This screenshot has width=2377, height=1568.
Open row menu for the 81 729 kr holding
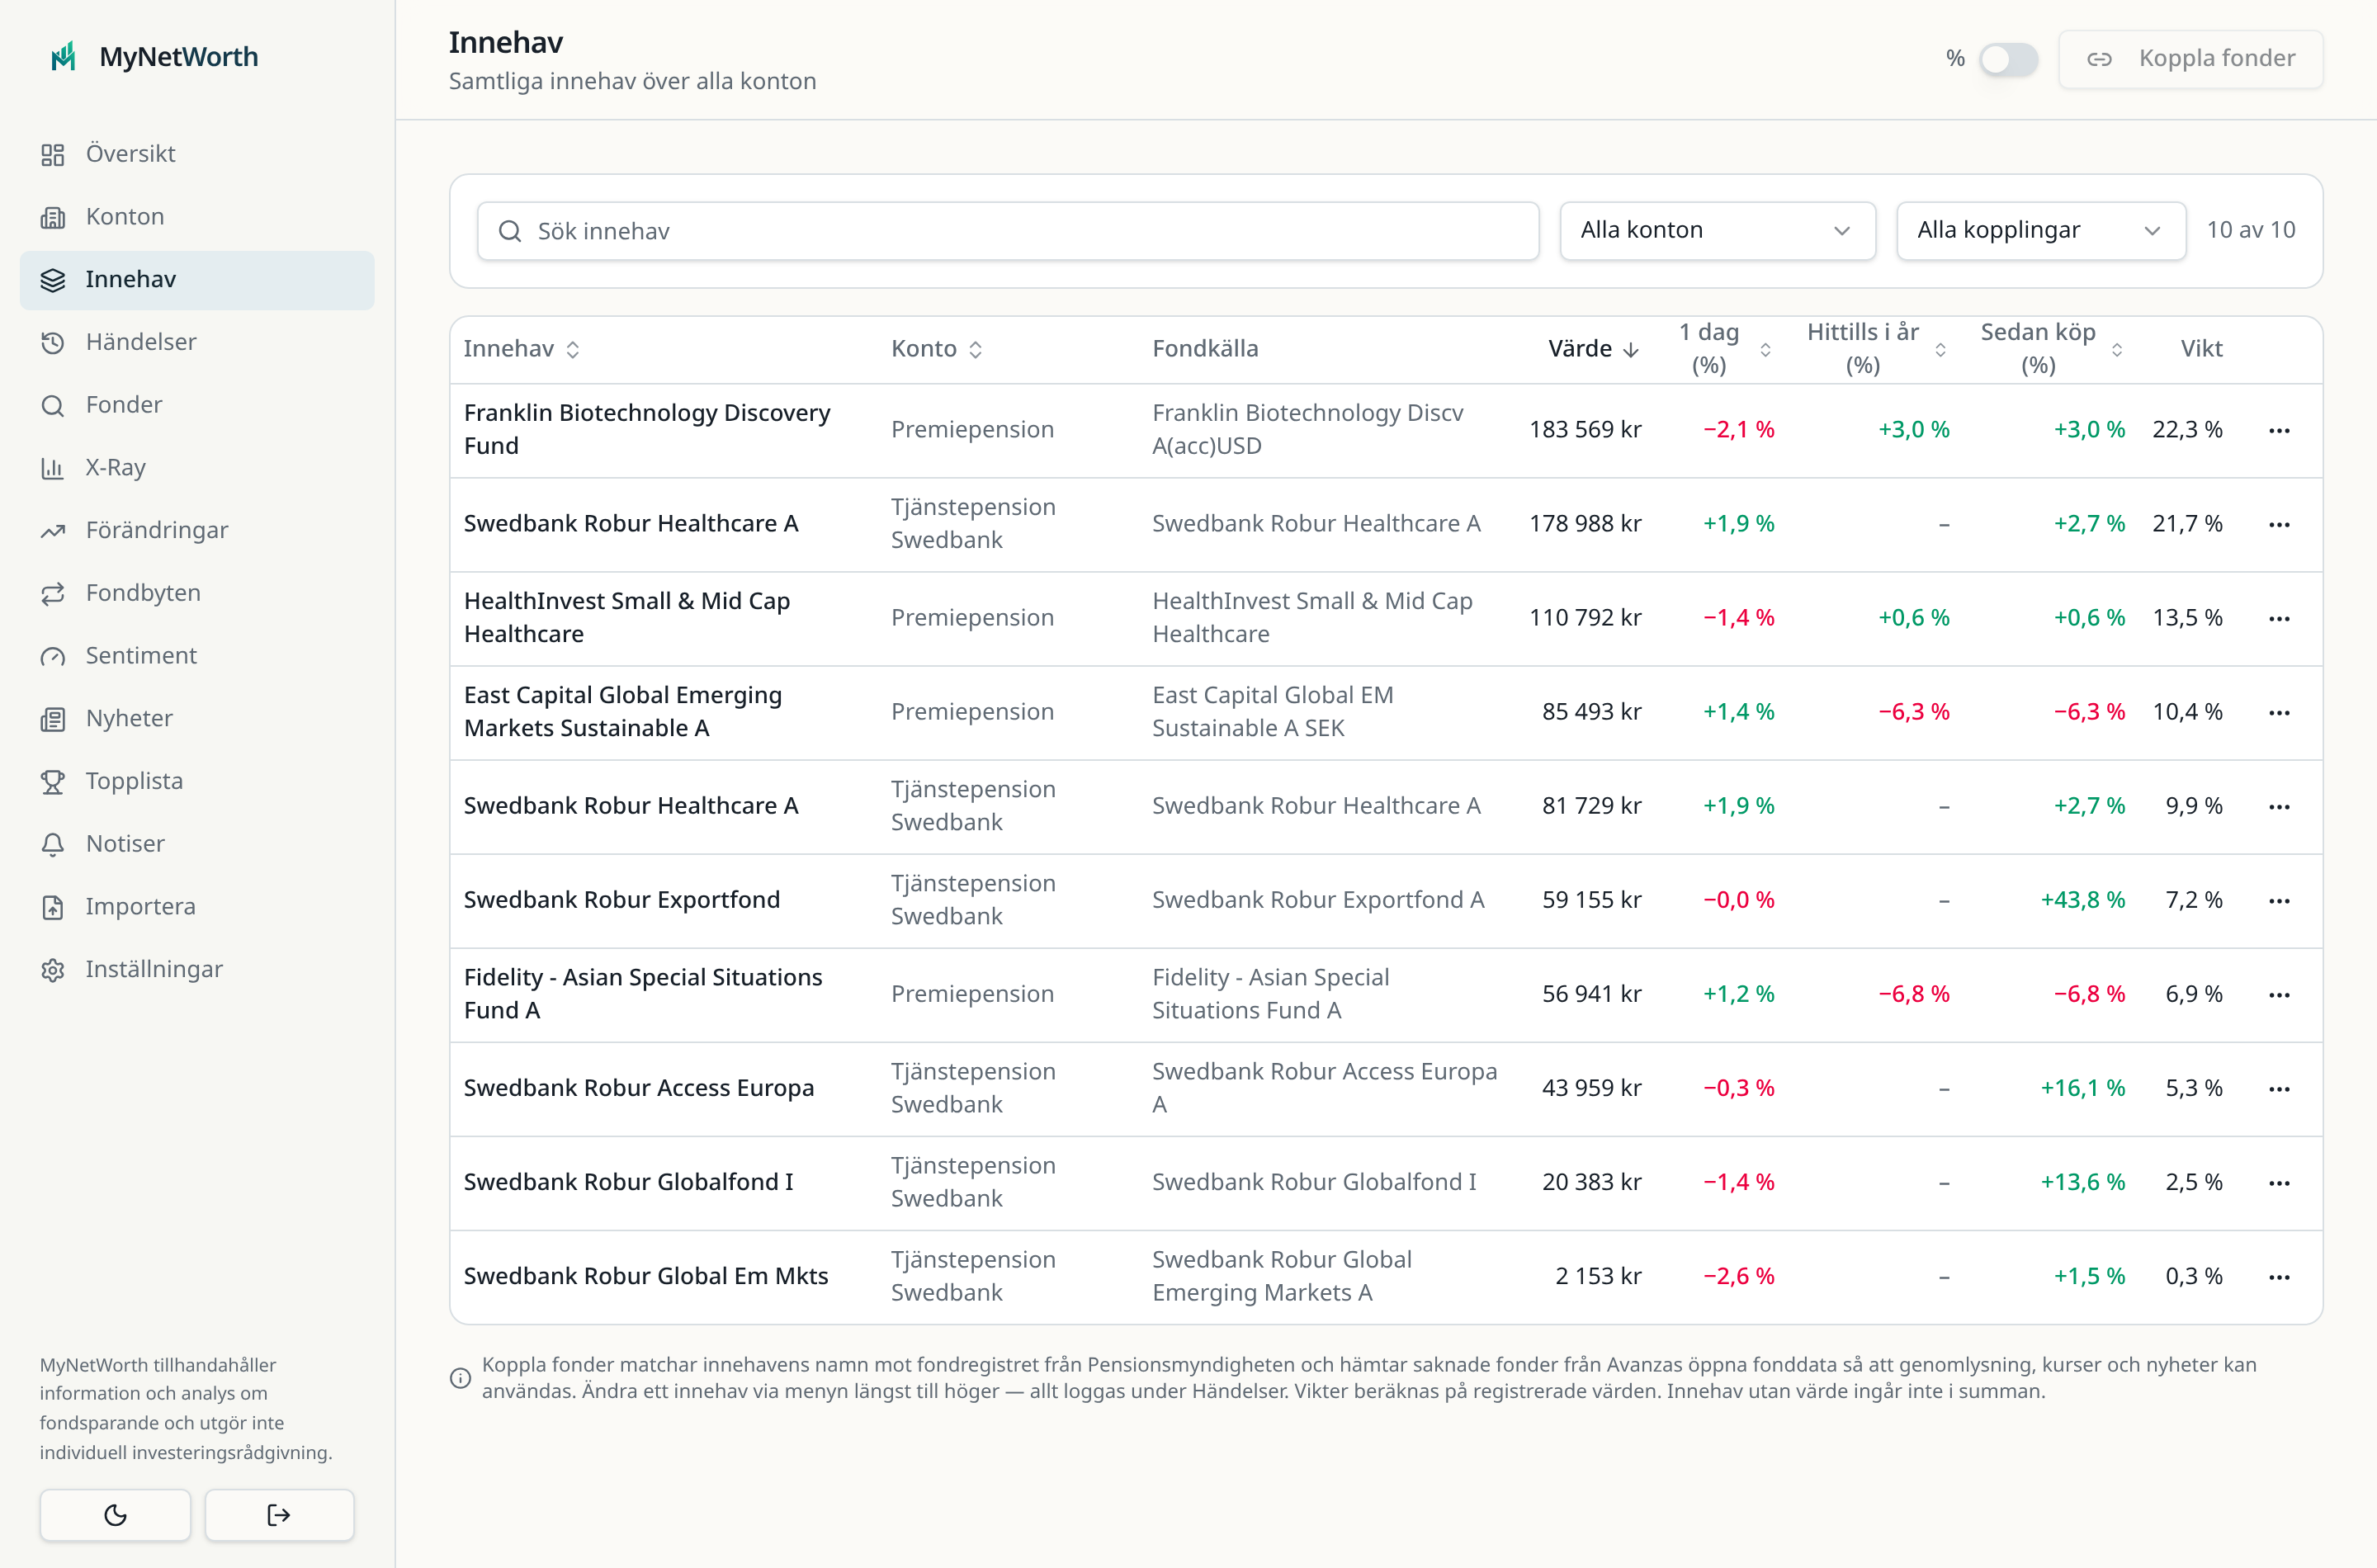(x=2279, y=806)
